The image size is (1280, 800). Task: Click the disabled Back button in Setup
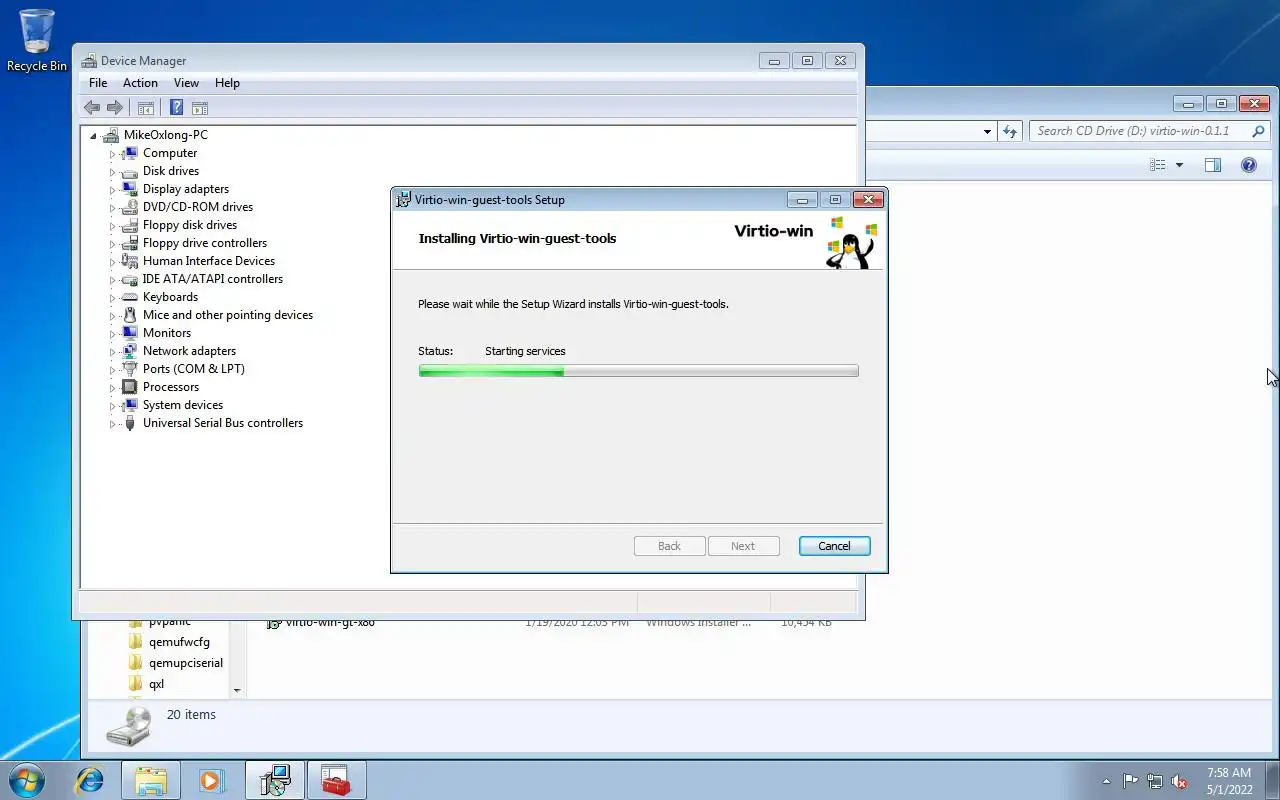tap(669, 546)
